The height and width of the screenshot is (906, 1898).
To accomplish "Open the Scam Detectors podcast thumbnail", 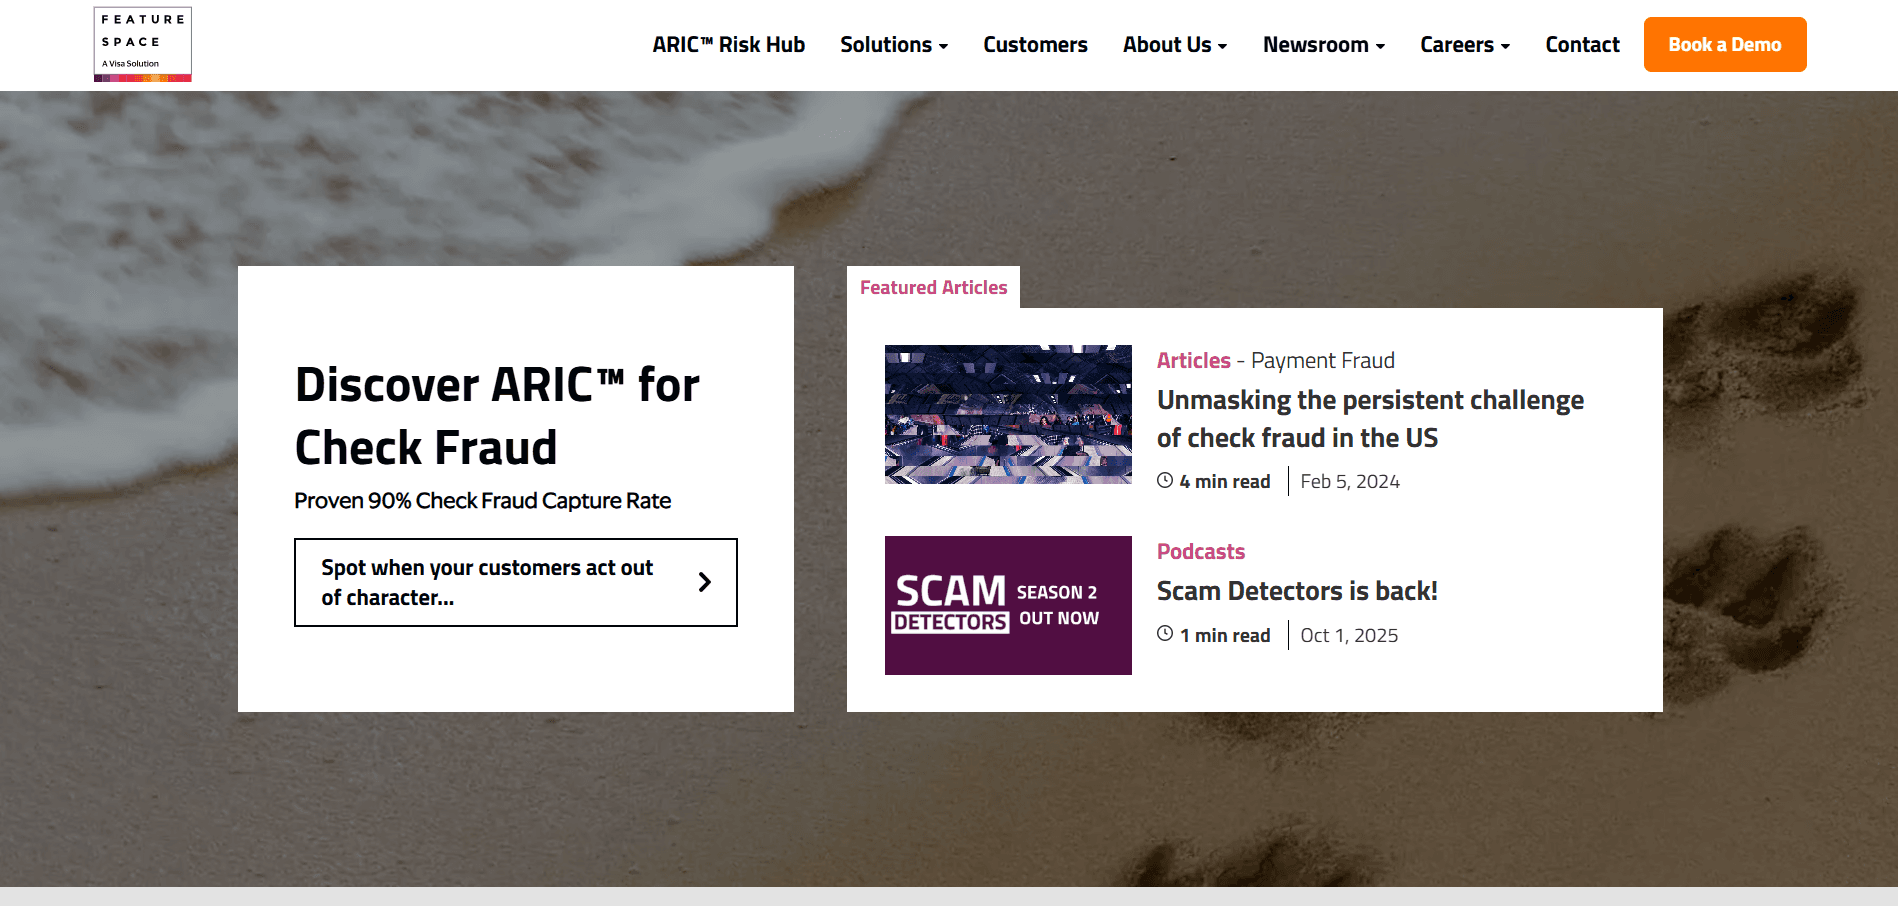I will click(1008, 605).
